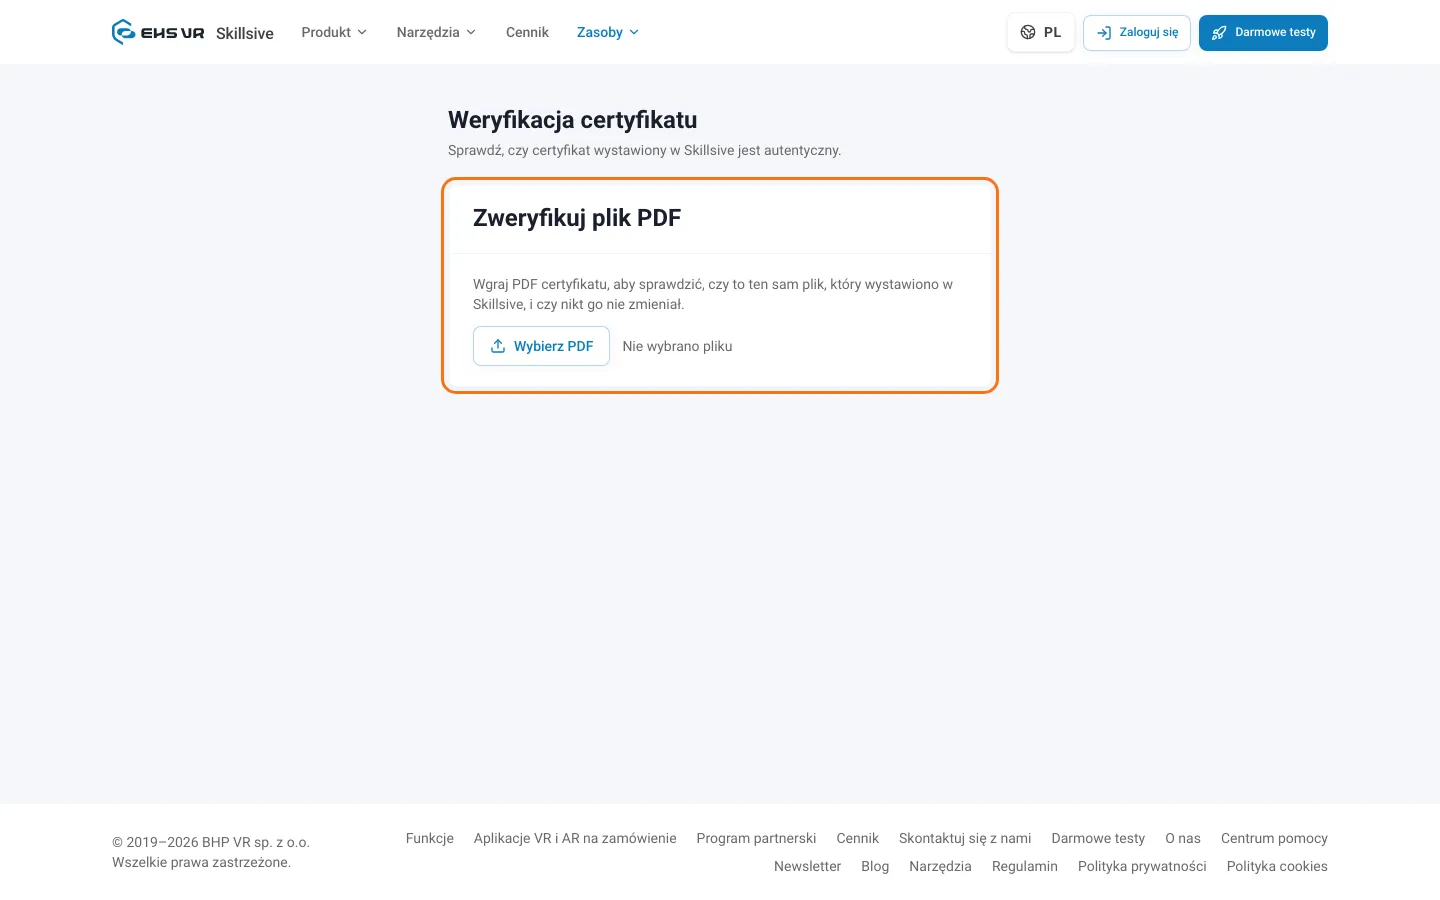Click the login arrow icon beside Zaloguj się
Image resolution: width=1440 pixels, height=900 pixels.
click(x=1104, y=33)
